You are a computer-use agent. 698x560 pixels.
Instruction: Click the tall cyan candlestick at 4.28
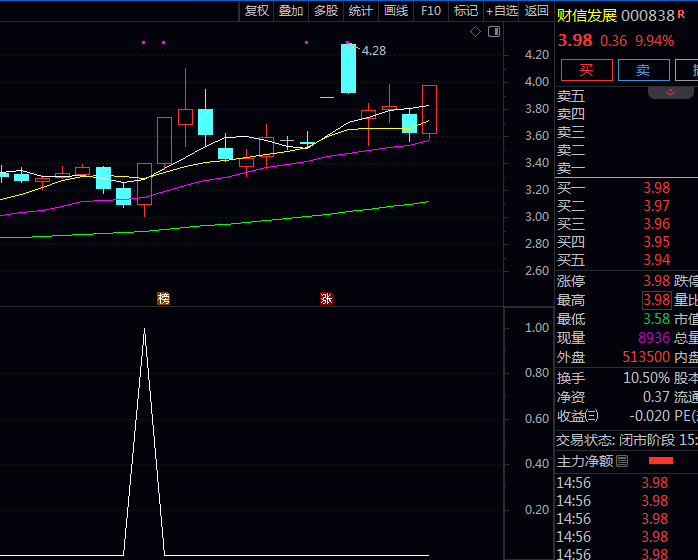coord(348,69)
